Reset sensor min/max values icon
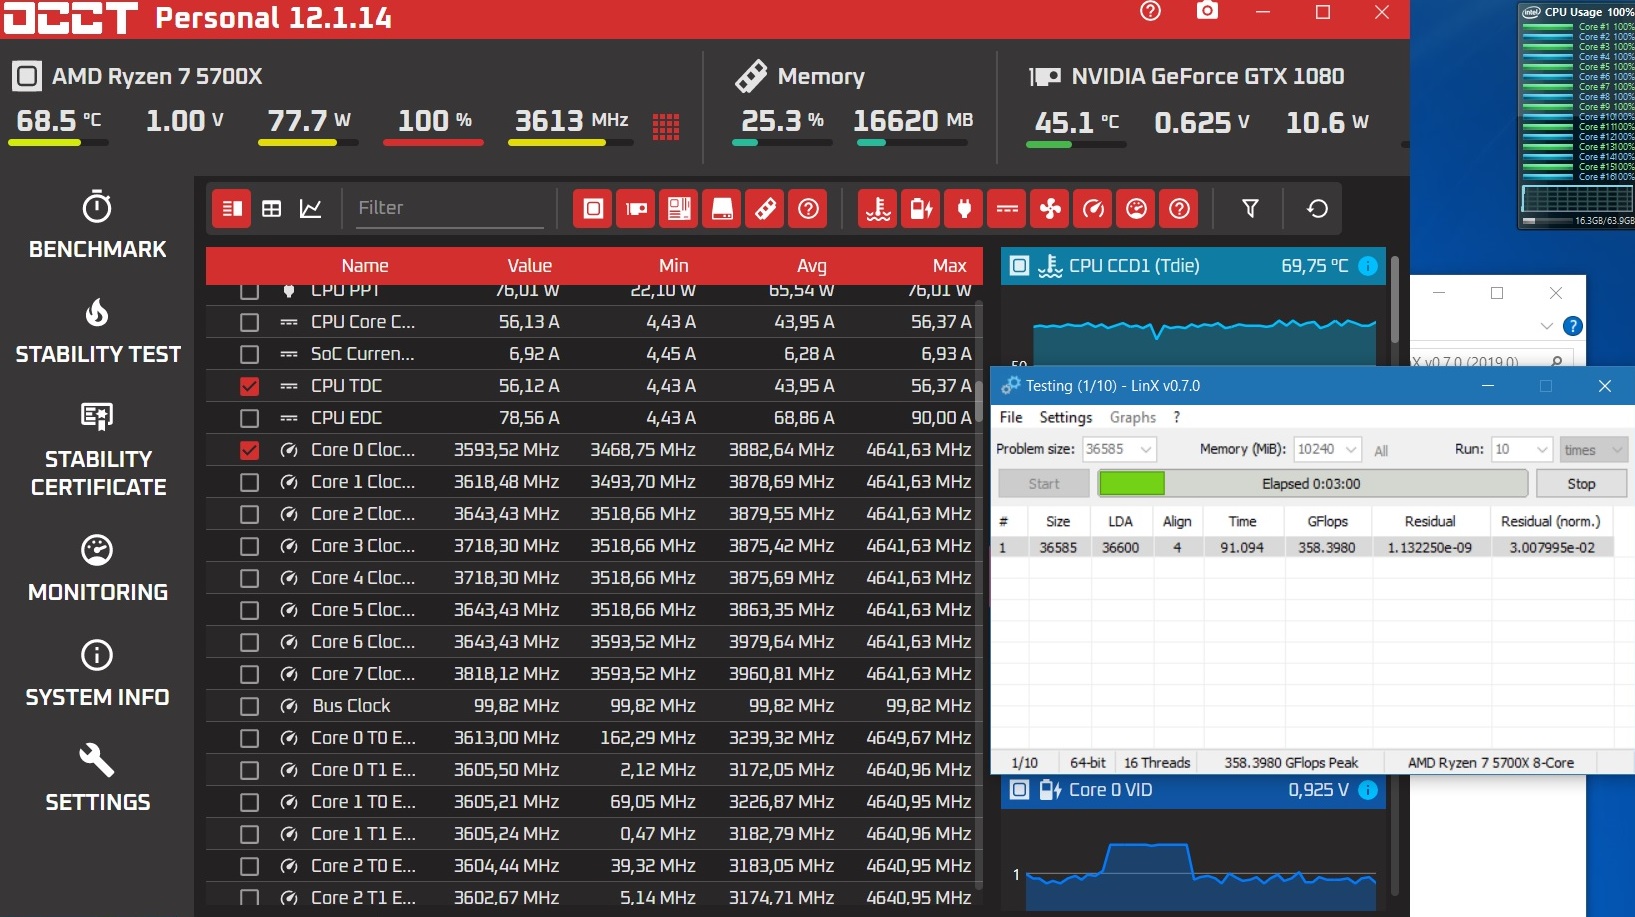Screen dimensions: 1635x917 (1317, 208)
